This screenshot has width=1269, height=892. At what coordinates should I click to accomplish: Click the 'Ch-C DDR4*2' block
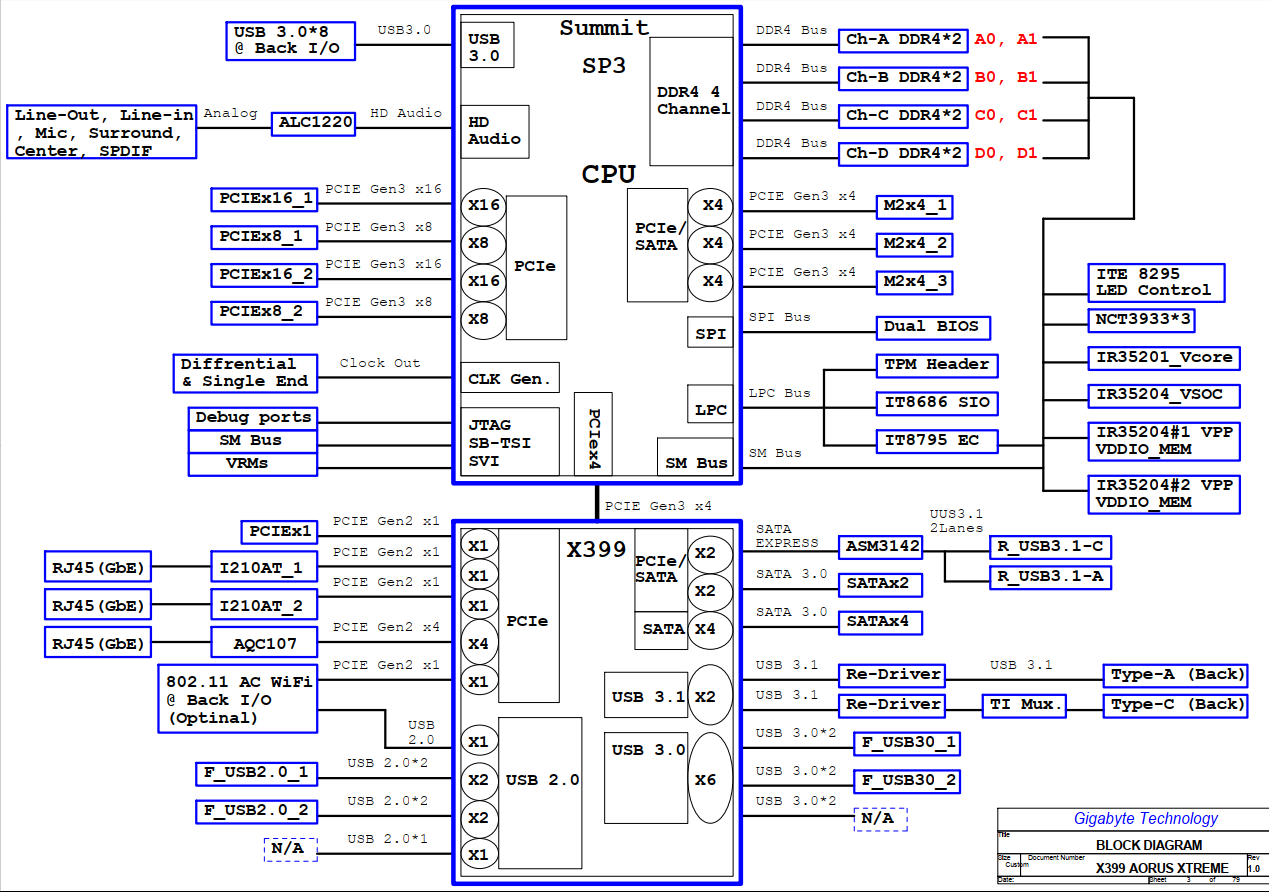point(904,115)
